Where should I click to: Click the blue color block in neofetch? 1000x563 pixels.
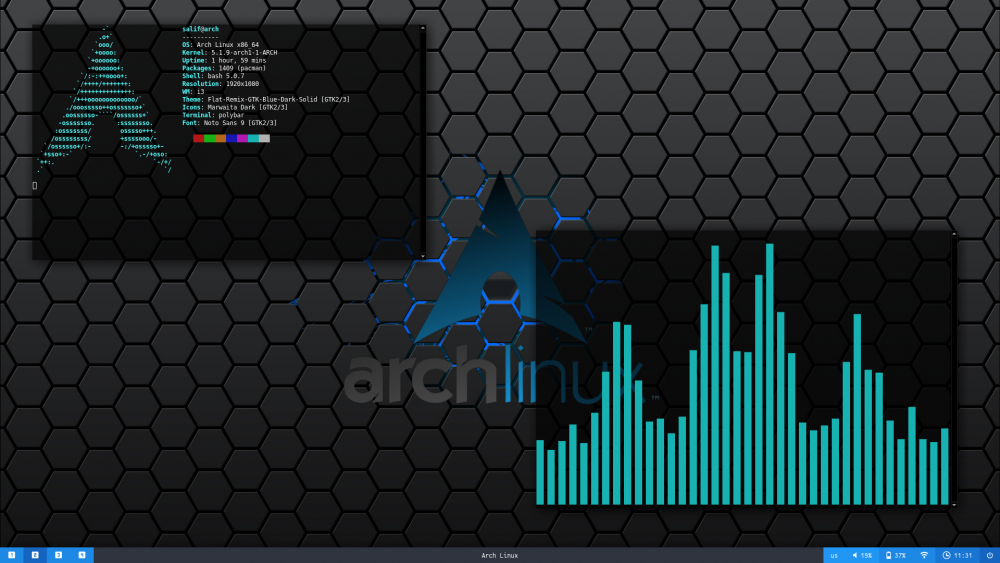(x=232, y=138)
